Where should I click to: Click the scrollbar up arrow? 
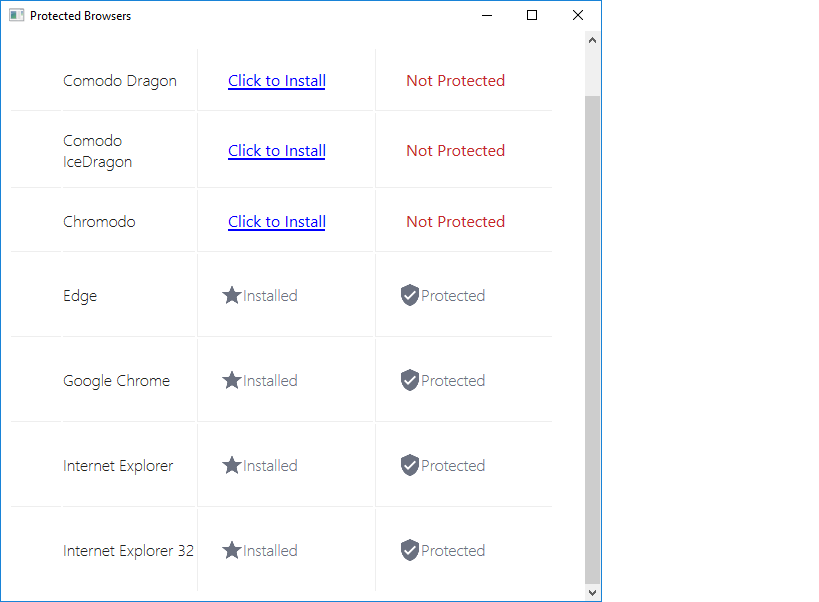tap(592, 41)
